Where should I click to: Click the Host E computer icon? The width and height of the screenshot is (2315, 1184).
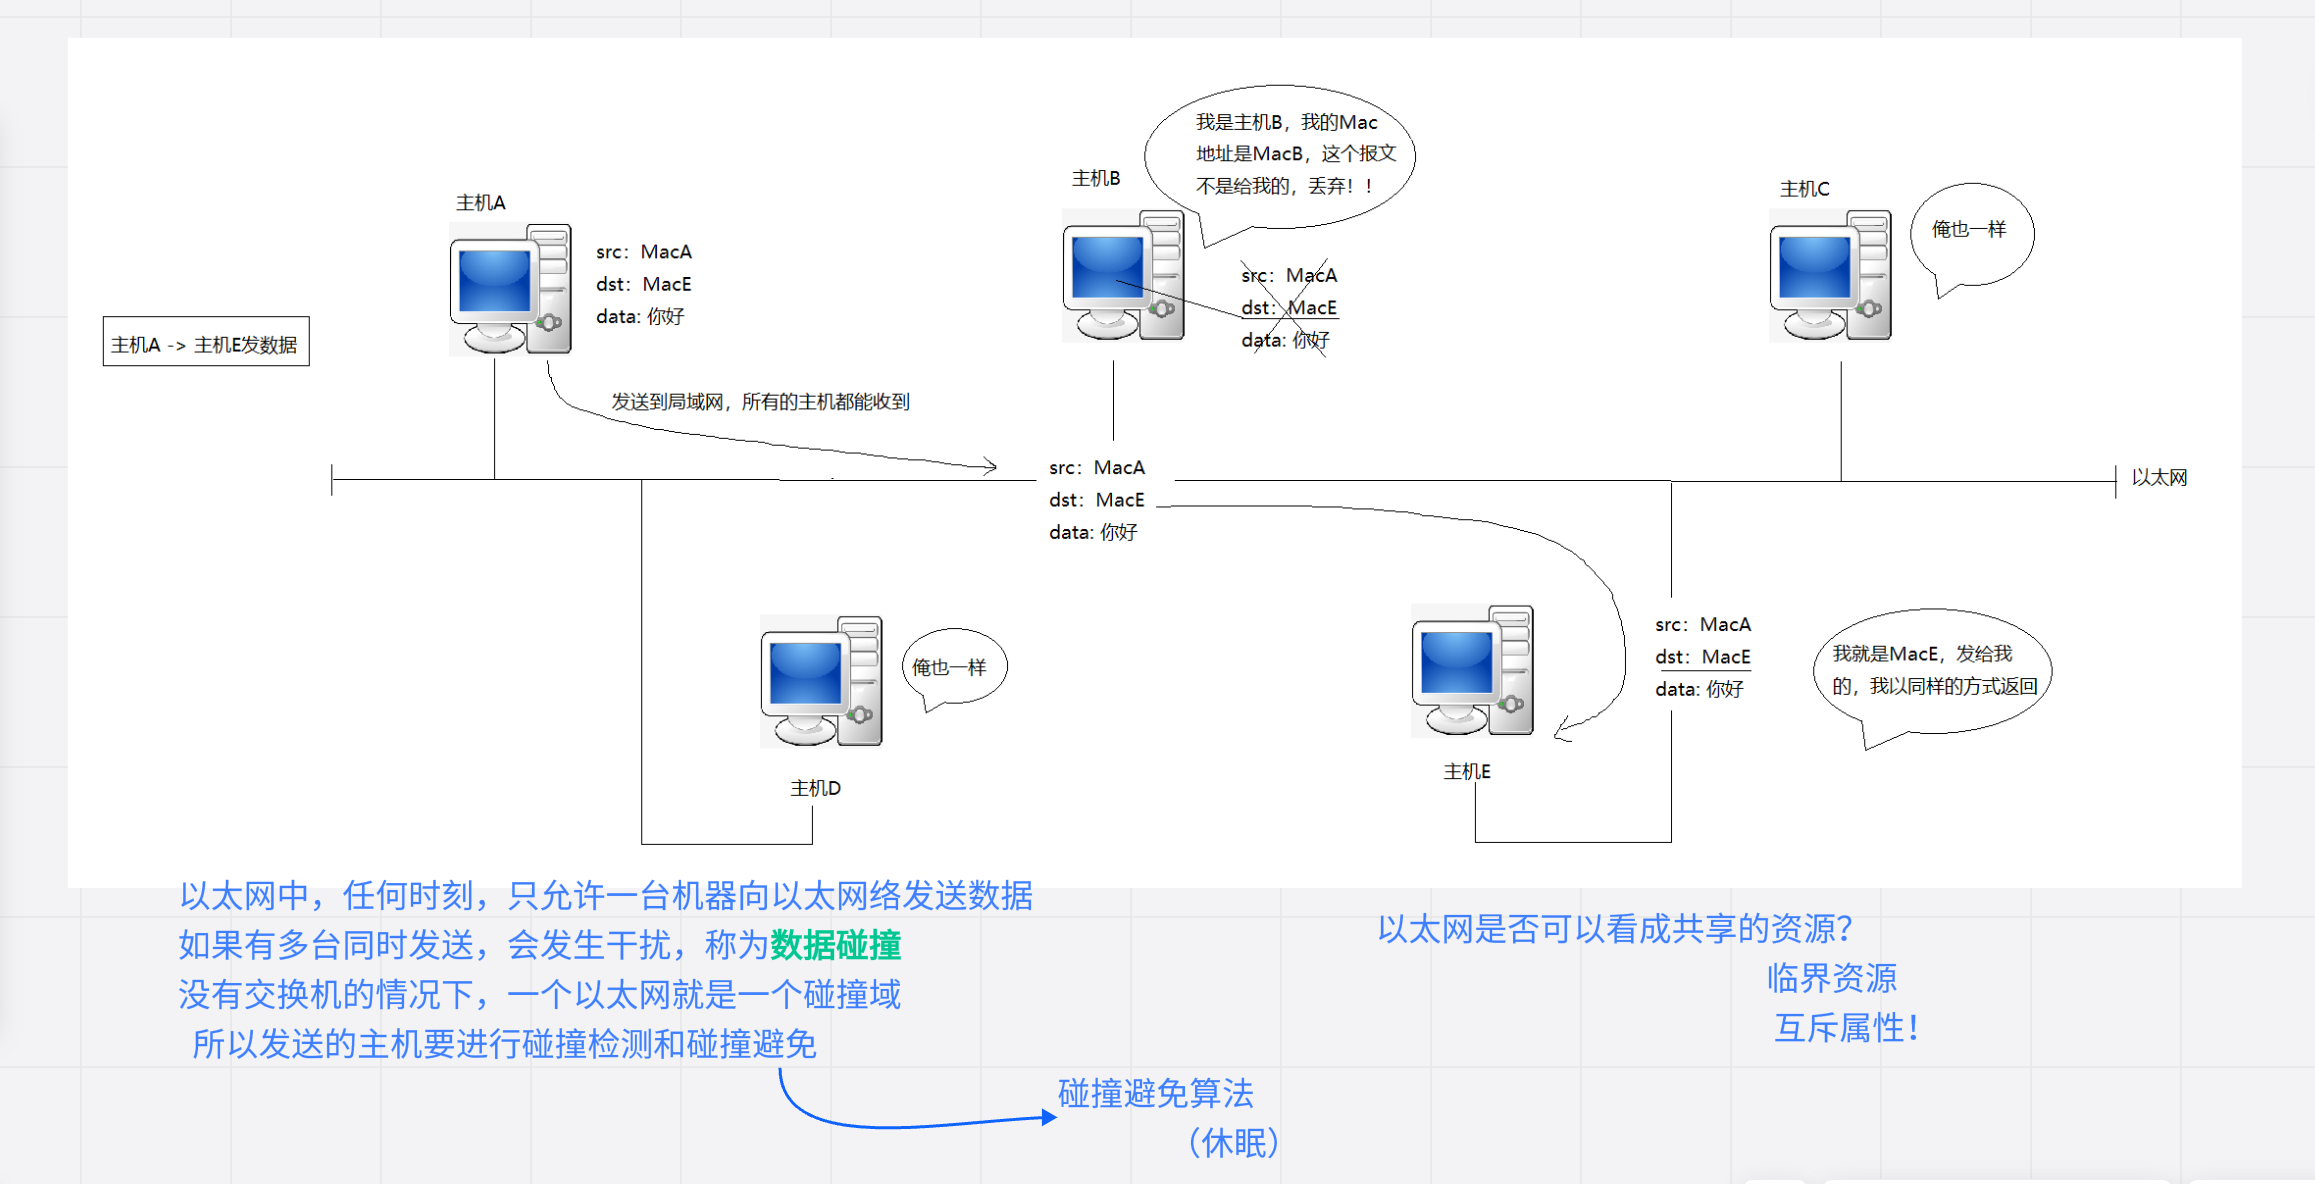tap(1472, 670)
